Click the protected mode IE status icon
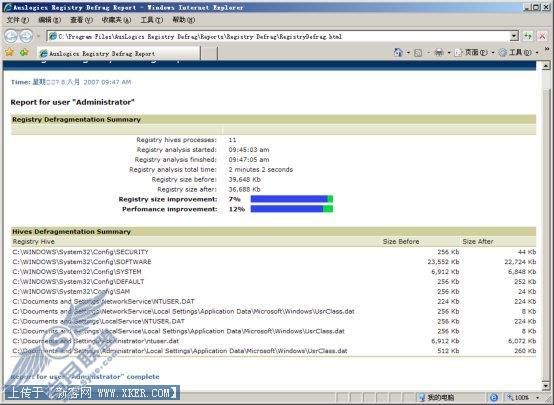554x405 pixels. tap(494, 398)
